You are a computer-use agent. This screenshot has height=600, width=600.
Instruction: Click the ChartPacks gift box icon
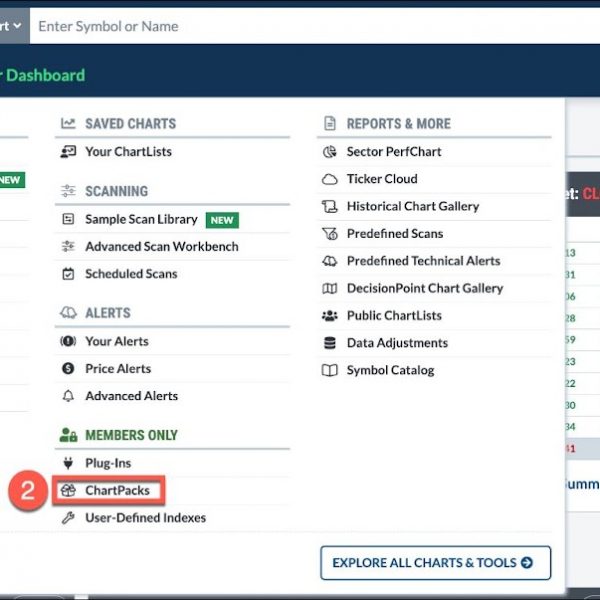coord(68,490)
